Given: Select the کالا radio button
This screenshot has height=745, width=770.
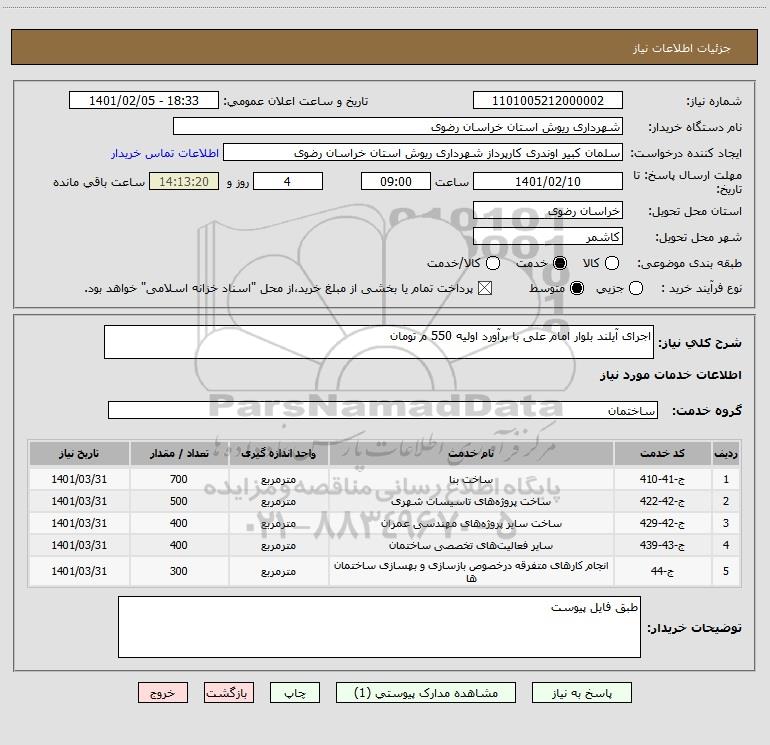Looking at the screenshot, I should point(611,263).
